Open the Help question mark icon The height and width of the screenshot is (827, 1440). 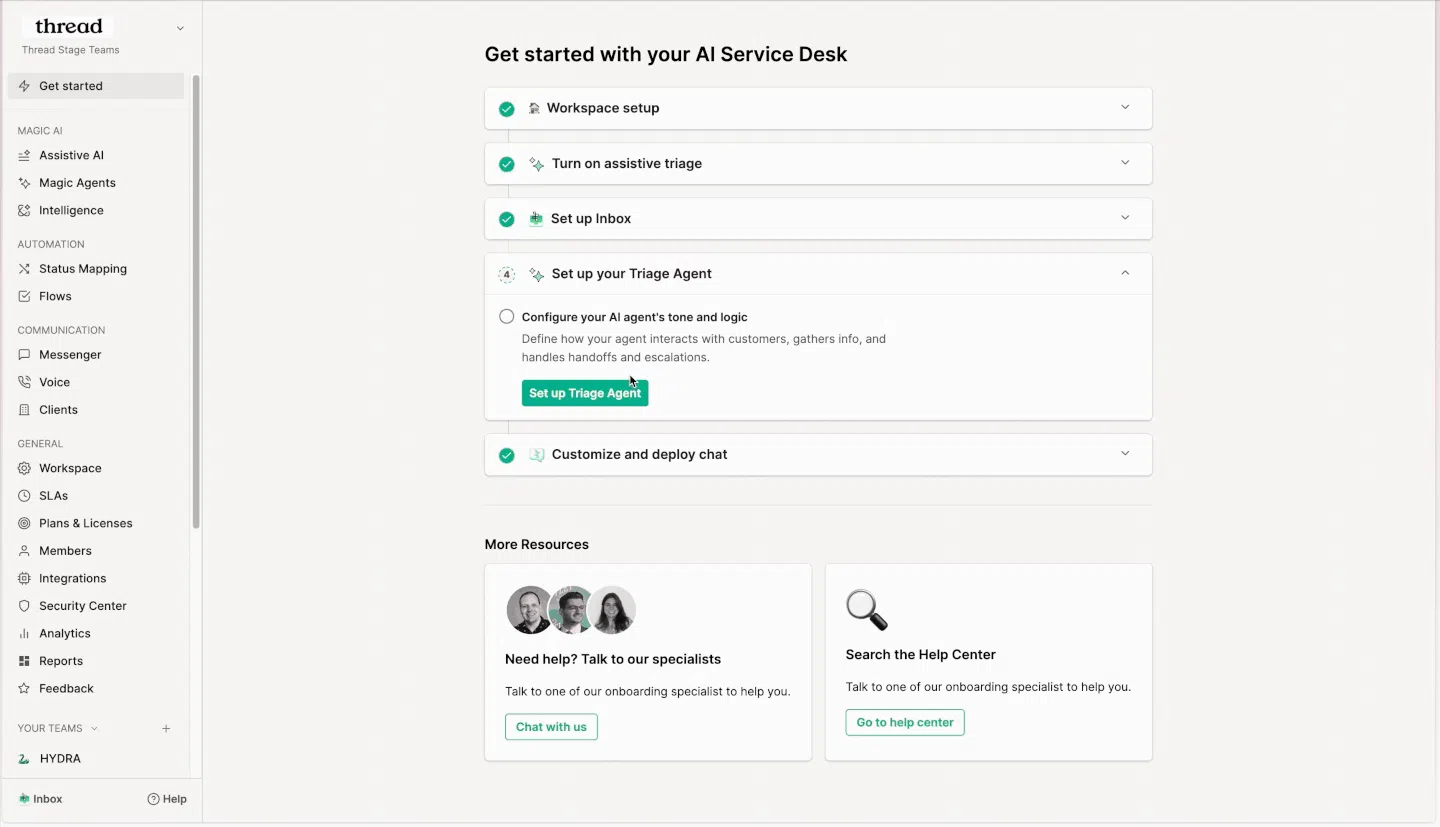click(x=153, y=799)
